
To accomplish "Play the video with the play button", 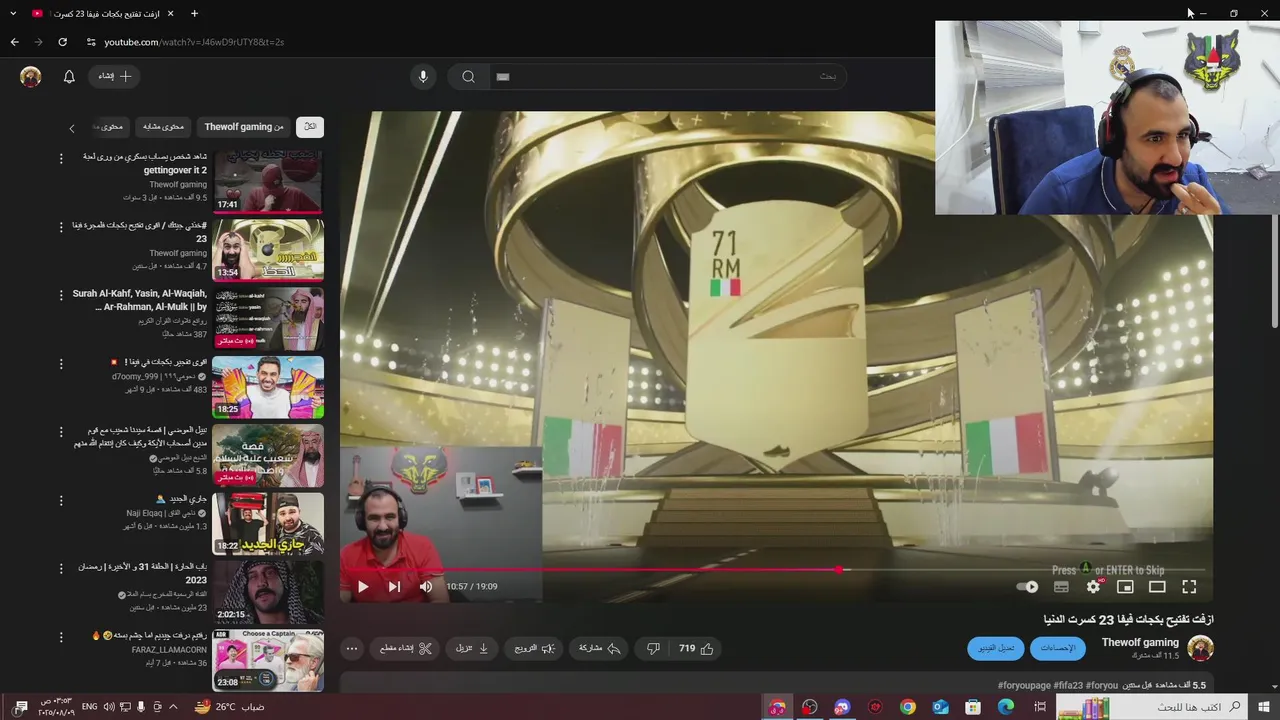I will point(363,587).
